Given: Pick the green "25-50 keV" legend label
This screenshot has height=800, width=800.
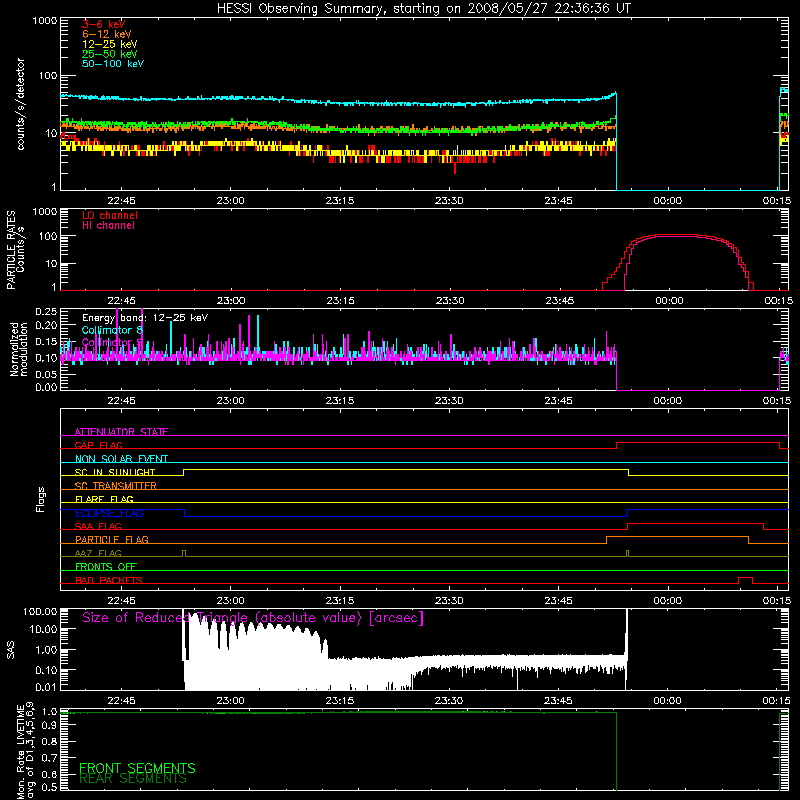Looking at the screenshot, I should (110, 54).
